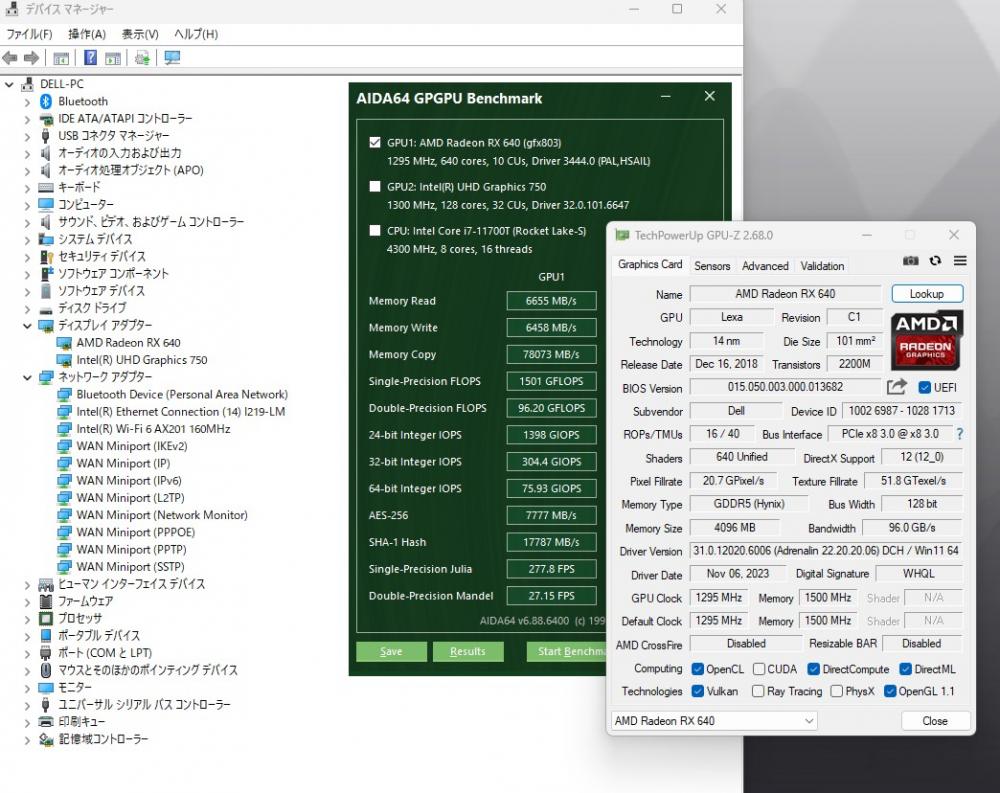1000x793 pixels.
Task: Click Scan for hardware changes monitor icon
Action: pos(172,58)
